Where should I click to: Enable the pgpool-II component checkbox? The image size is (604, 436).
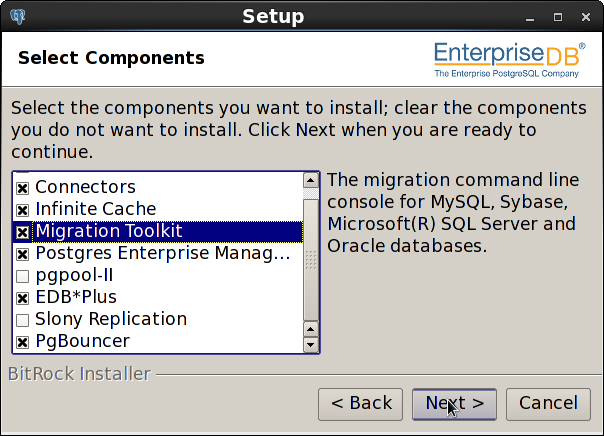[22, 276]
